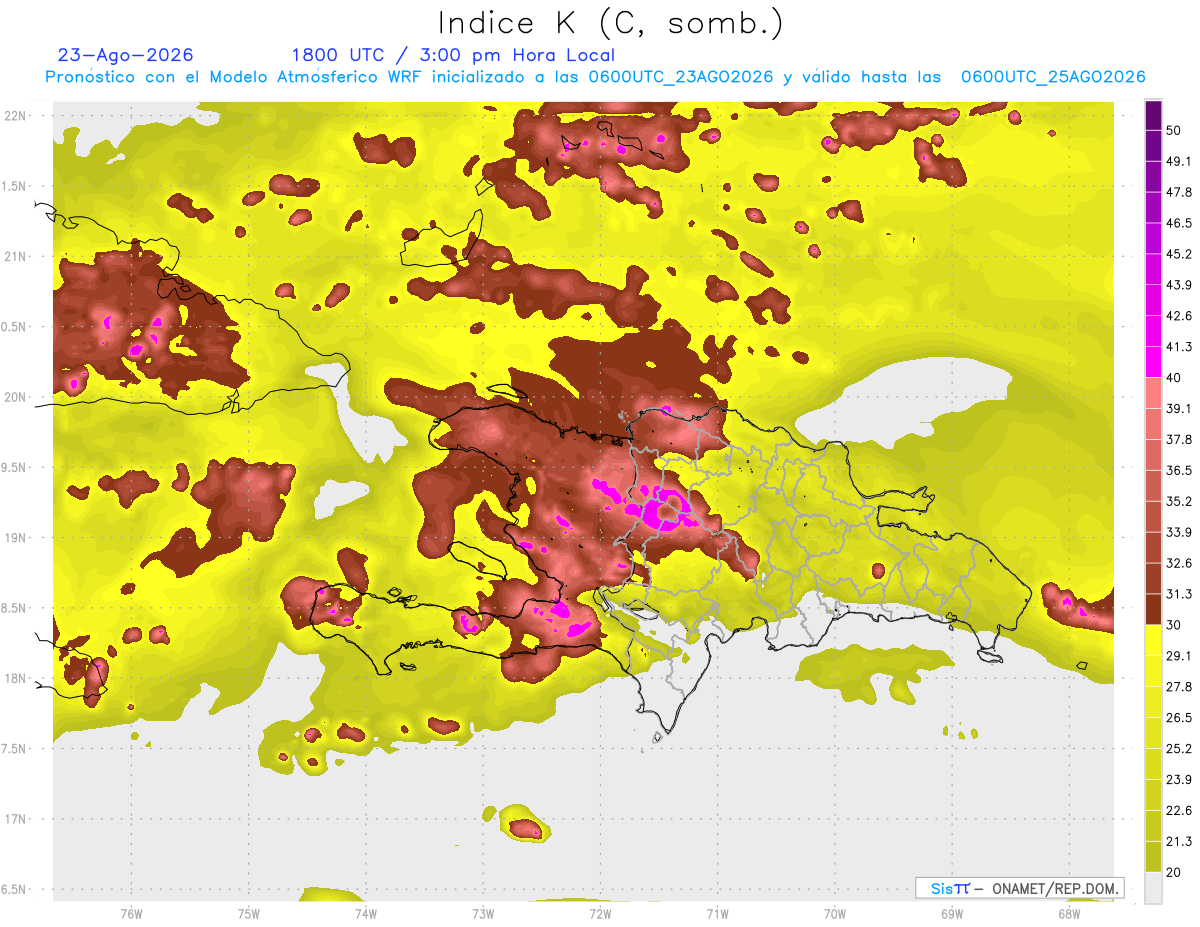Click the colorbar value "33.9"
The height and width of the screenshot is (927, 1200).
click(x=1179, y=532)
